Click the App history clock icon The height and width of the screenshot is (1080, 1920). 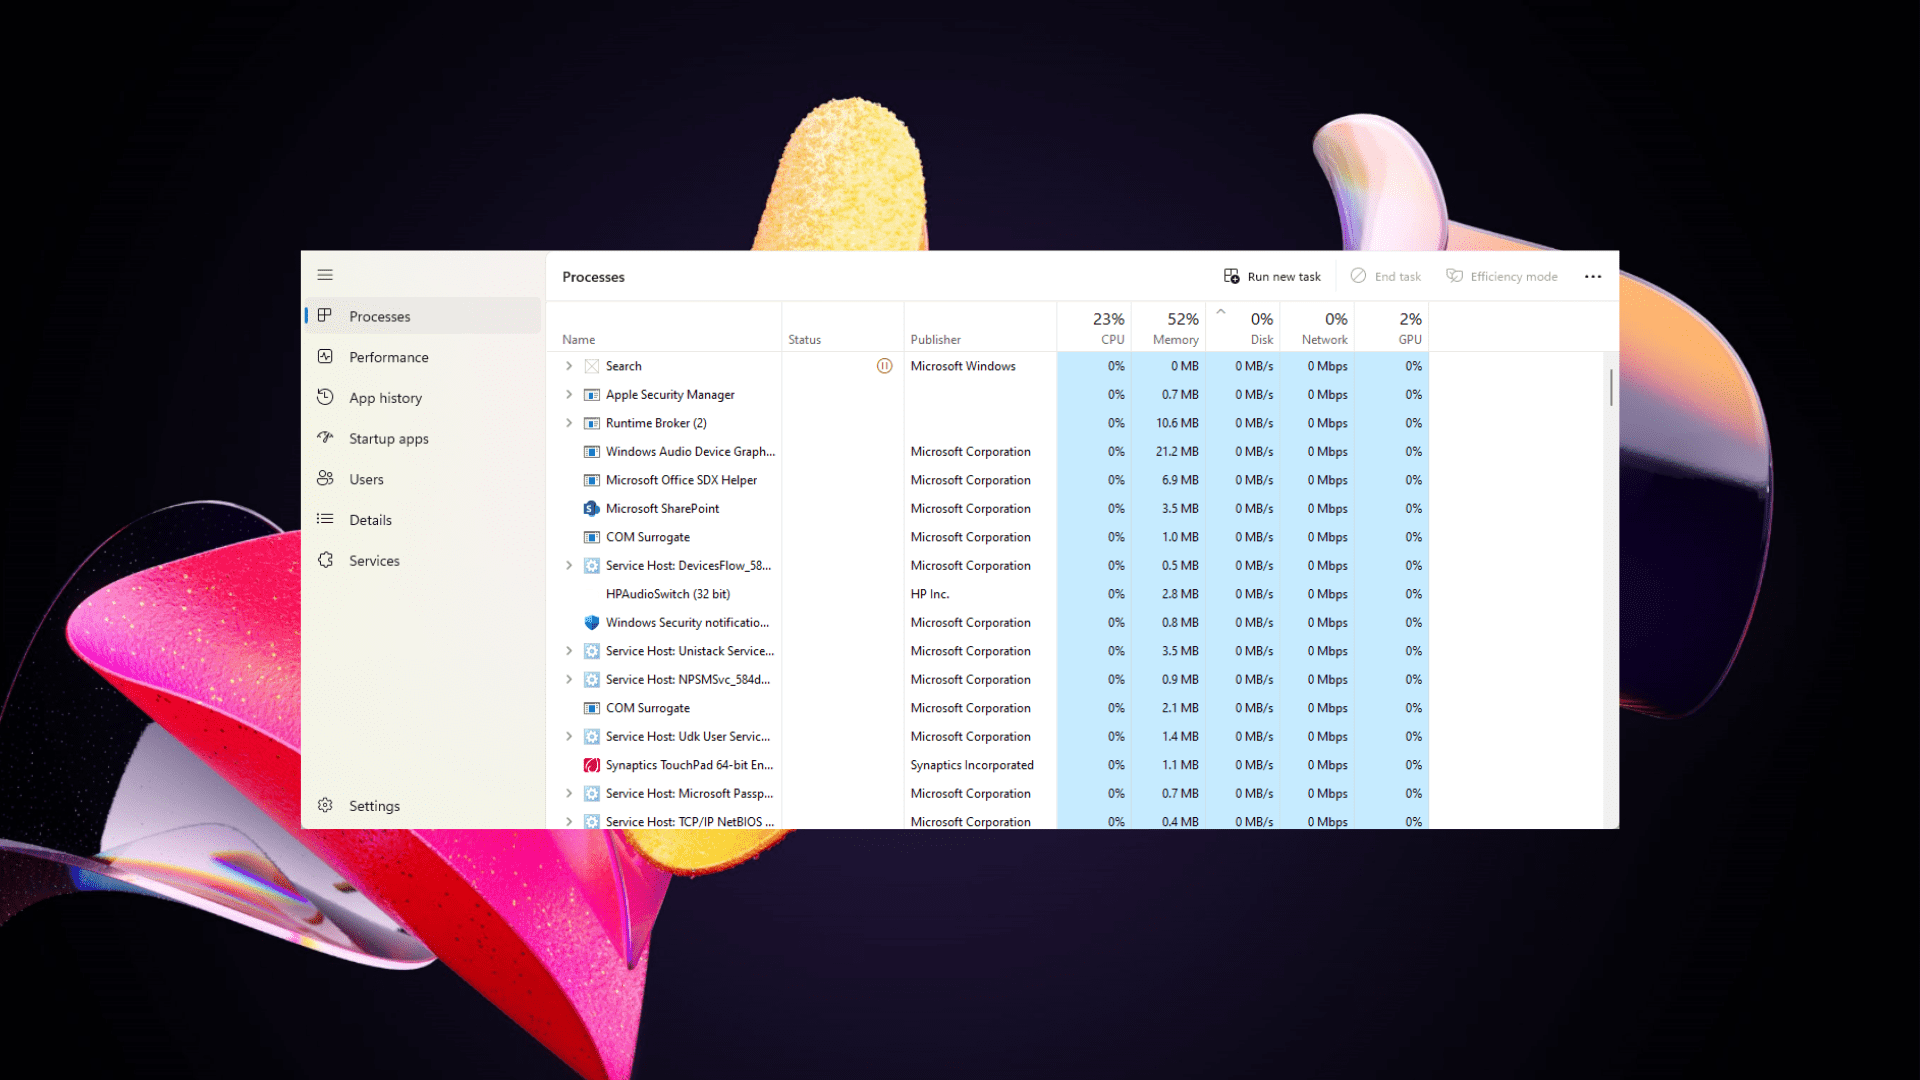coord(325,397)
